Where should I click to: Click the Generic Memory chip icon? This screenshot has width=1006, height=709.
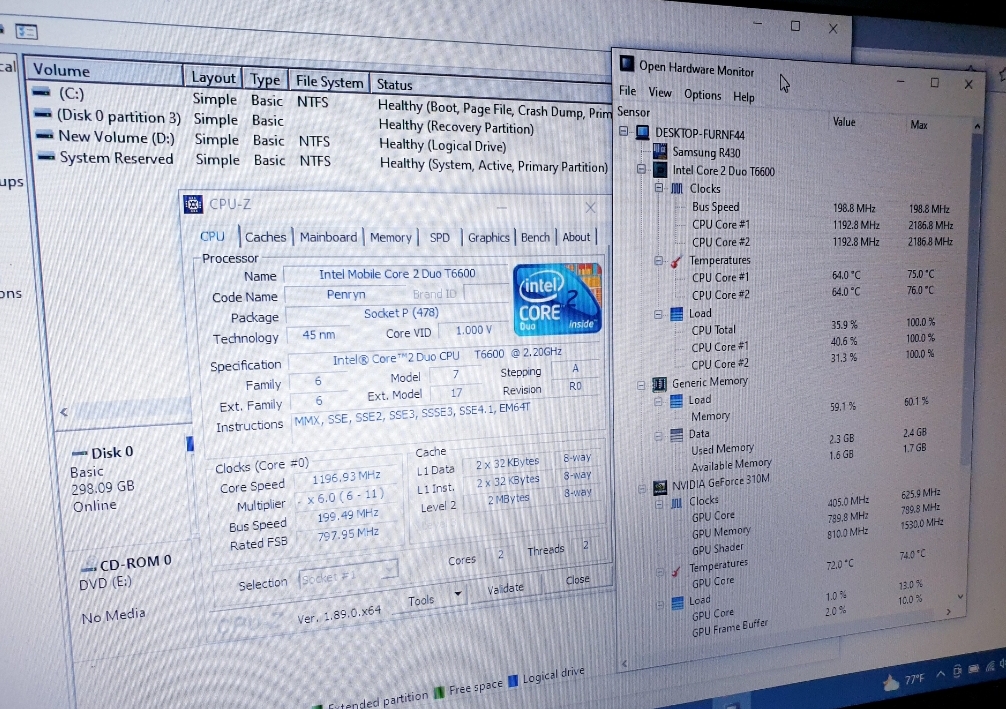(660, 383)
